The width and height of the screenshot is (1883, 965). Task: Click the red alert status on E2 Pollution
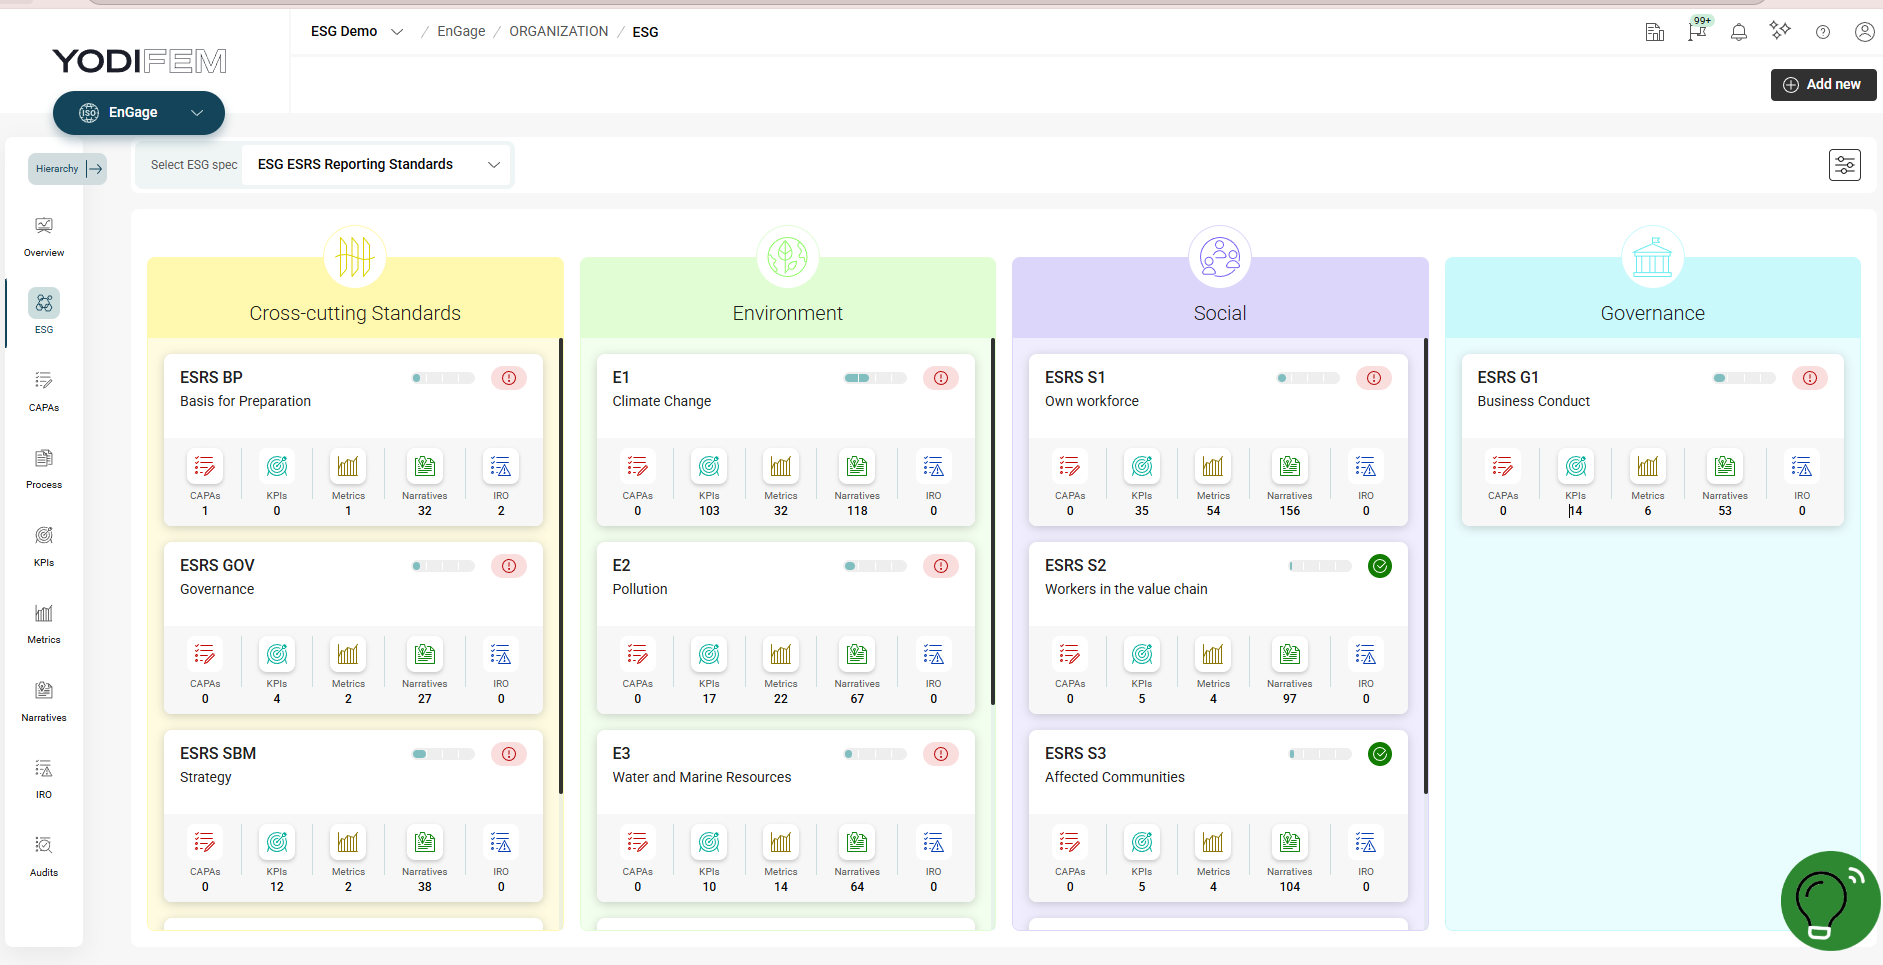941,566
